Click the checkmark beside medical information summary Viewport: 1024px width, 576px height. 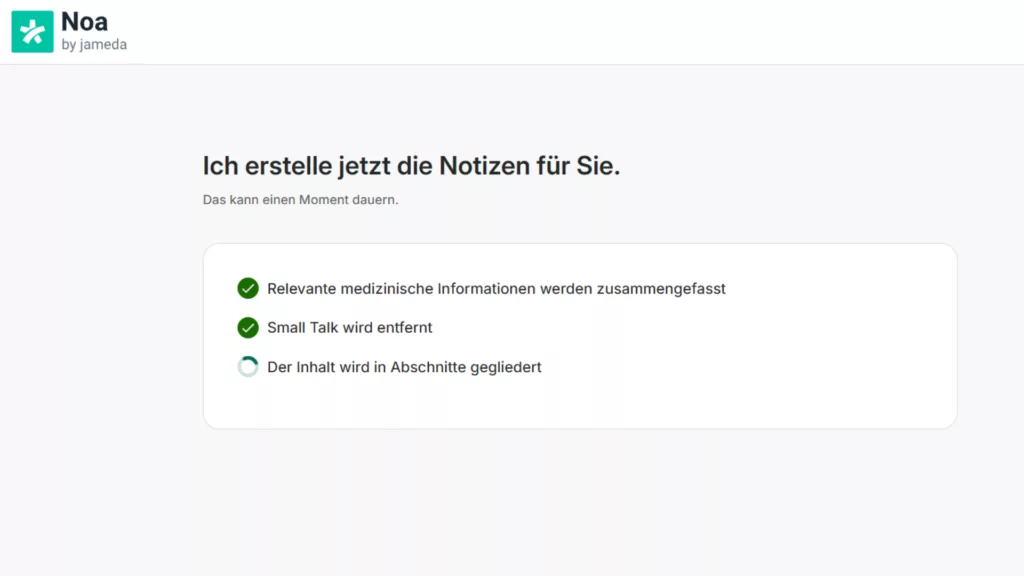tap(248, 289)
